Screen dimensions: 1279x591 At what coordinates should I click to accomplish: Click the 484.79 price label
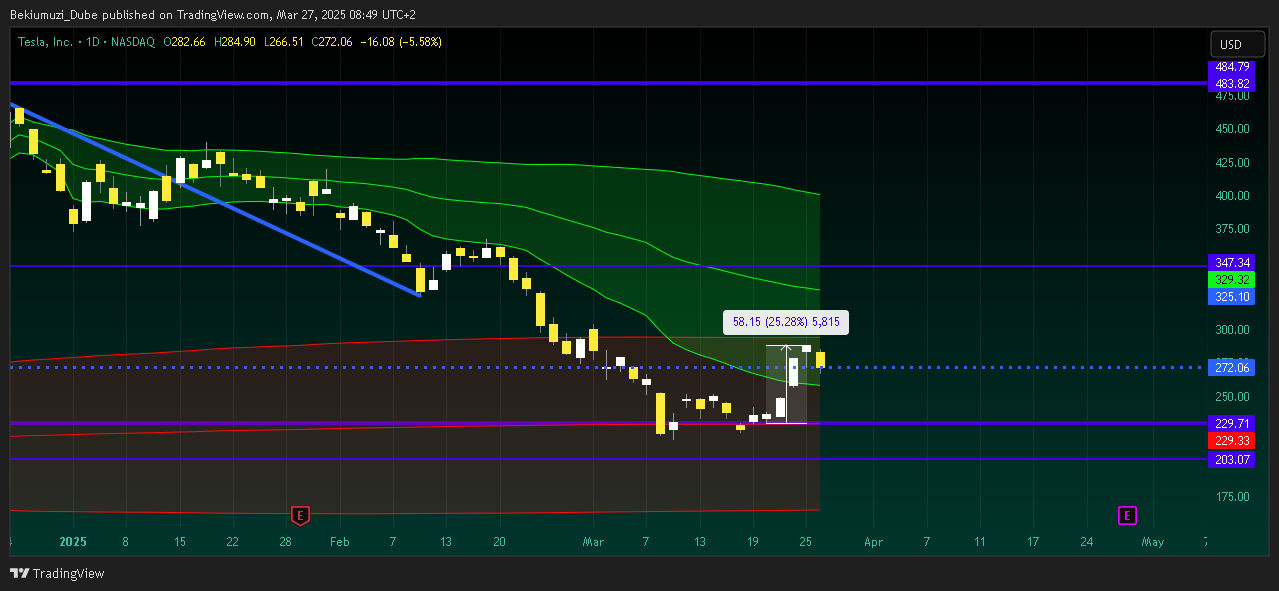click(1230, 68)
